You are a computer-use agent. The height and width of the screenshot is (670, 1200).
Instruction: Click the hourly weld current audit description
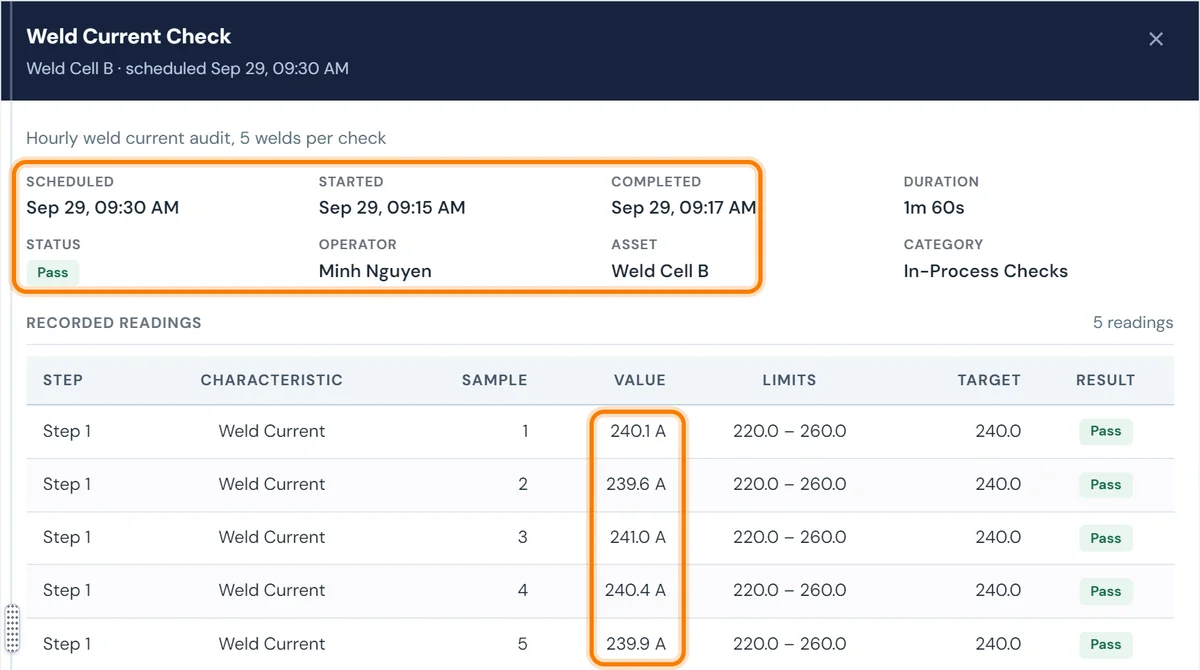206,138
